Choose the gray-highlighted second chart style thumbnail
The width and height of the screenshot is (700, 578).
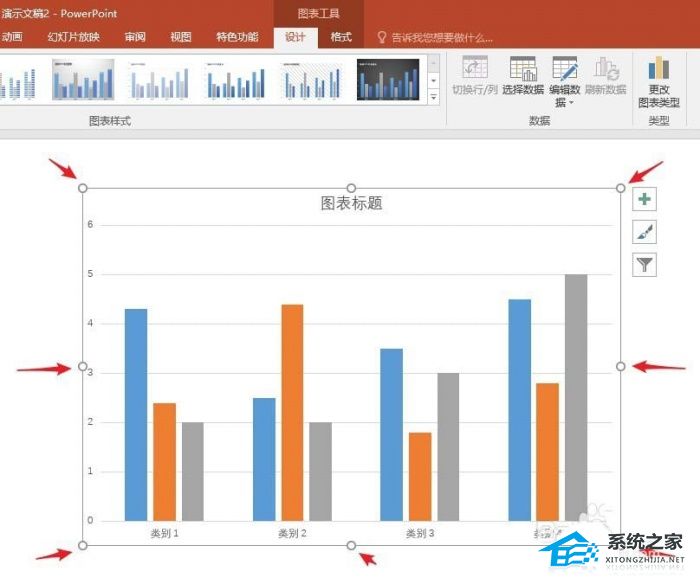pyautogui.click(x=83, y=80)
